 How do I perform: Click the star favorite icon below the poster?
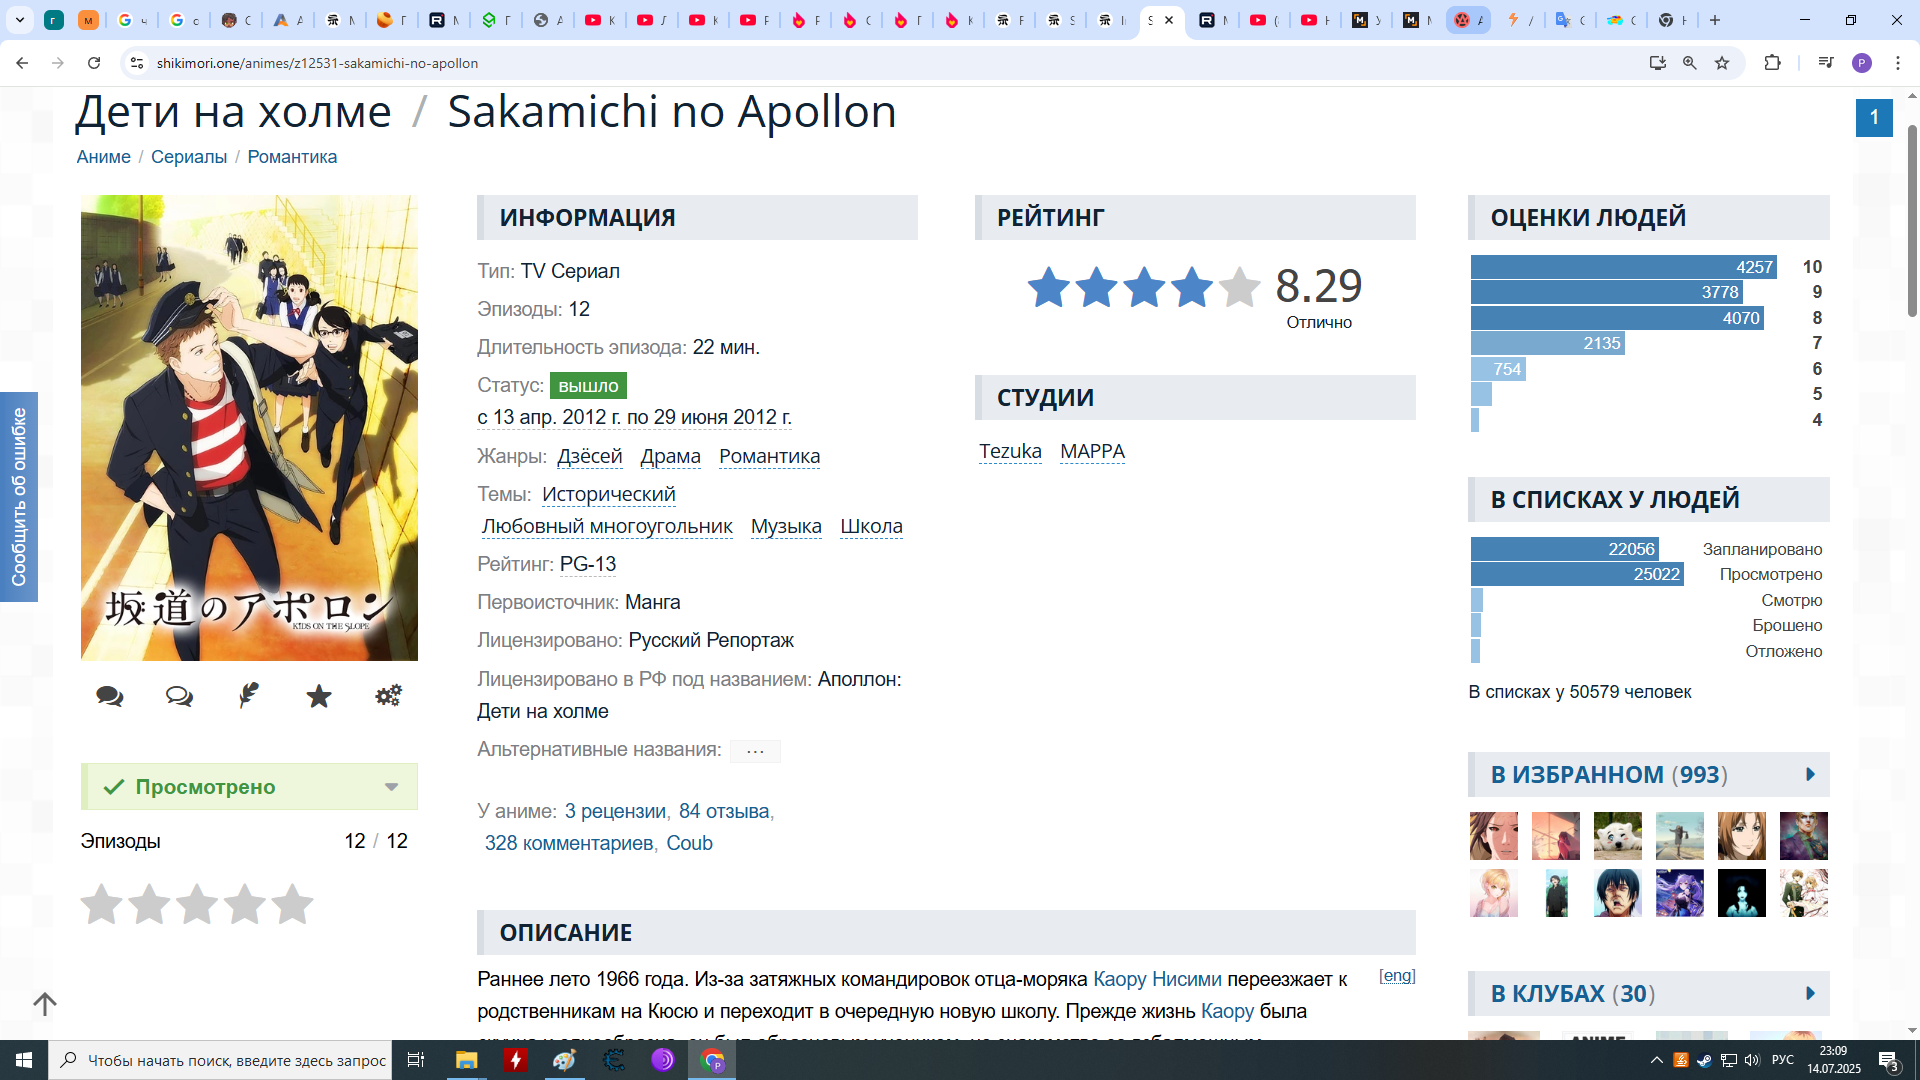pos(319,696)
